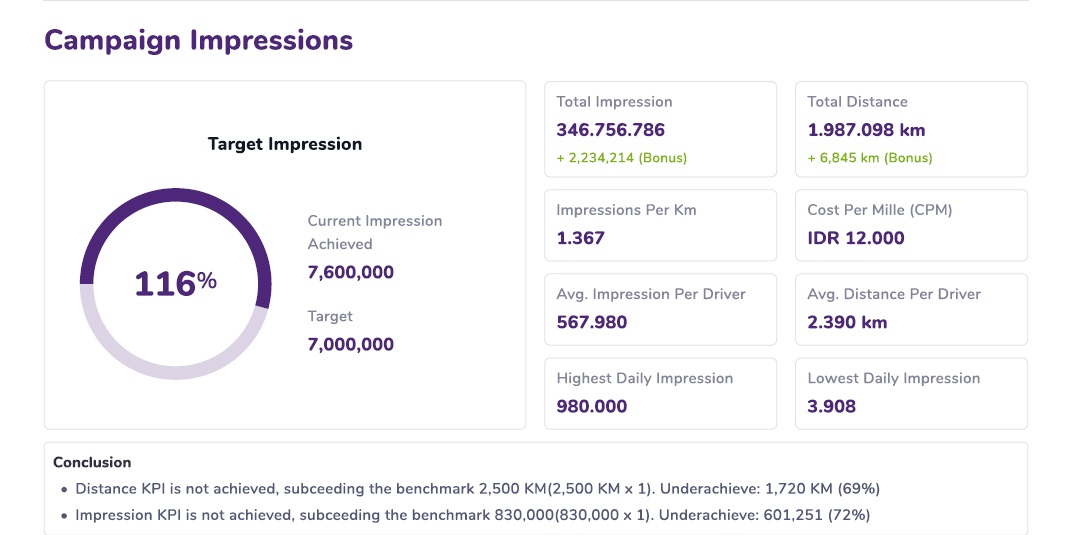Select the Distance KPI conclusion bullet

pyautogui.click(x=477, y=489)
